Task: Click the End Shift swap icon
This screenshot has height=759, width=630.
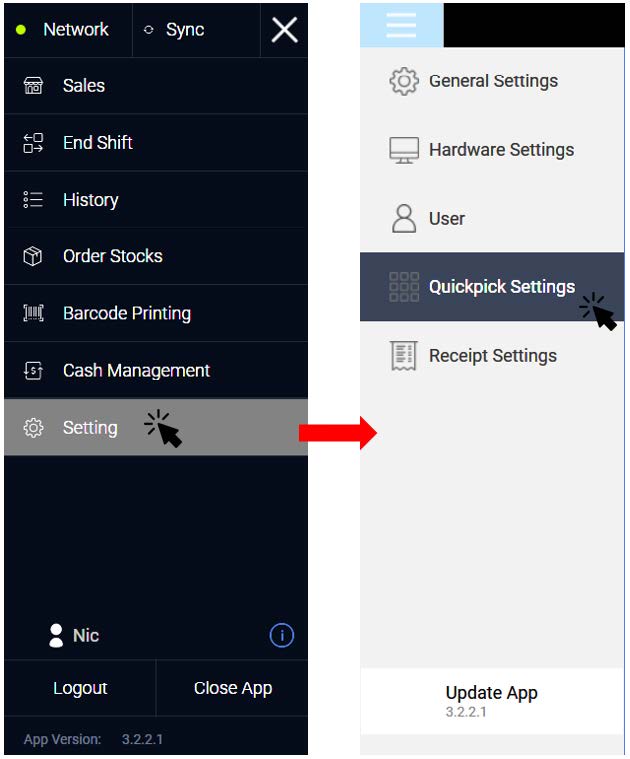Action: [x=33, y=143]
